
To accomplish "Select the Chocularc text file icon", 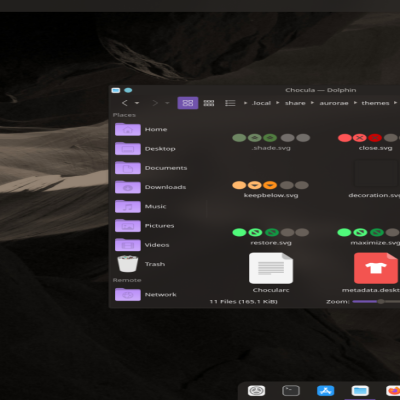I will 271,268.
